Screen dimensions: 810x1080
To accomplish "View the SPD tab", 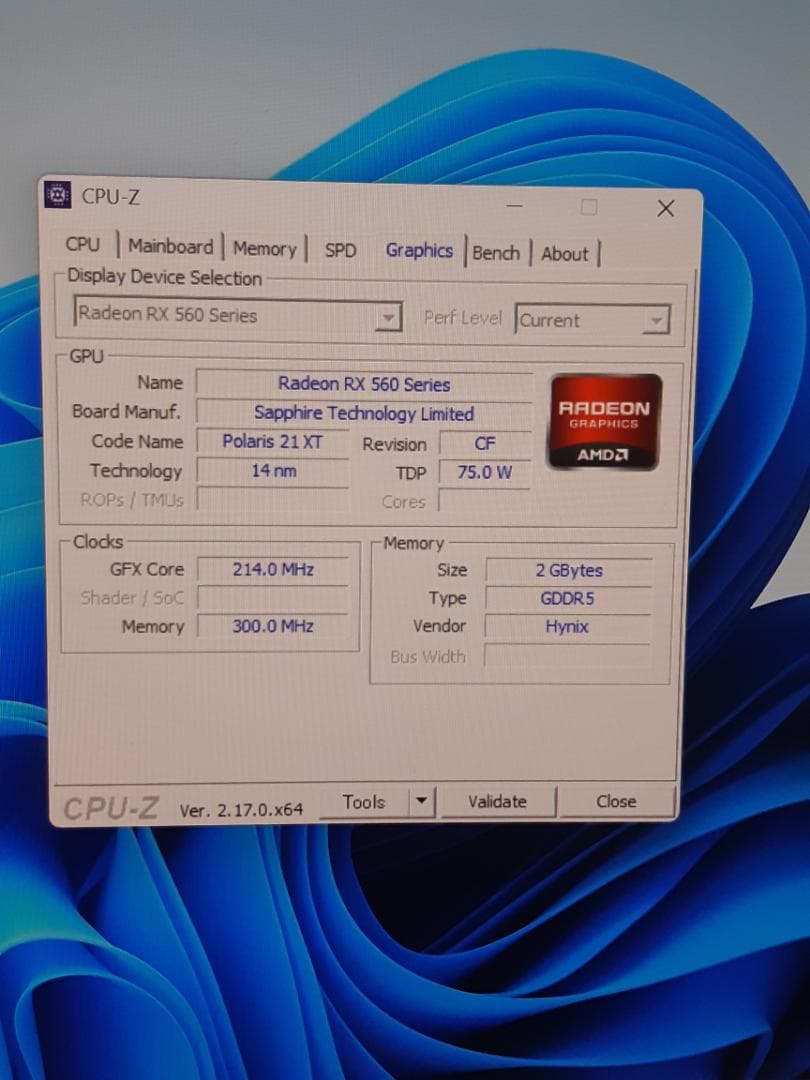I will [339, 251].
